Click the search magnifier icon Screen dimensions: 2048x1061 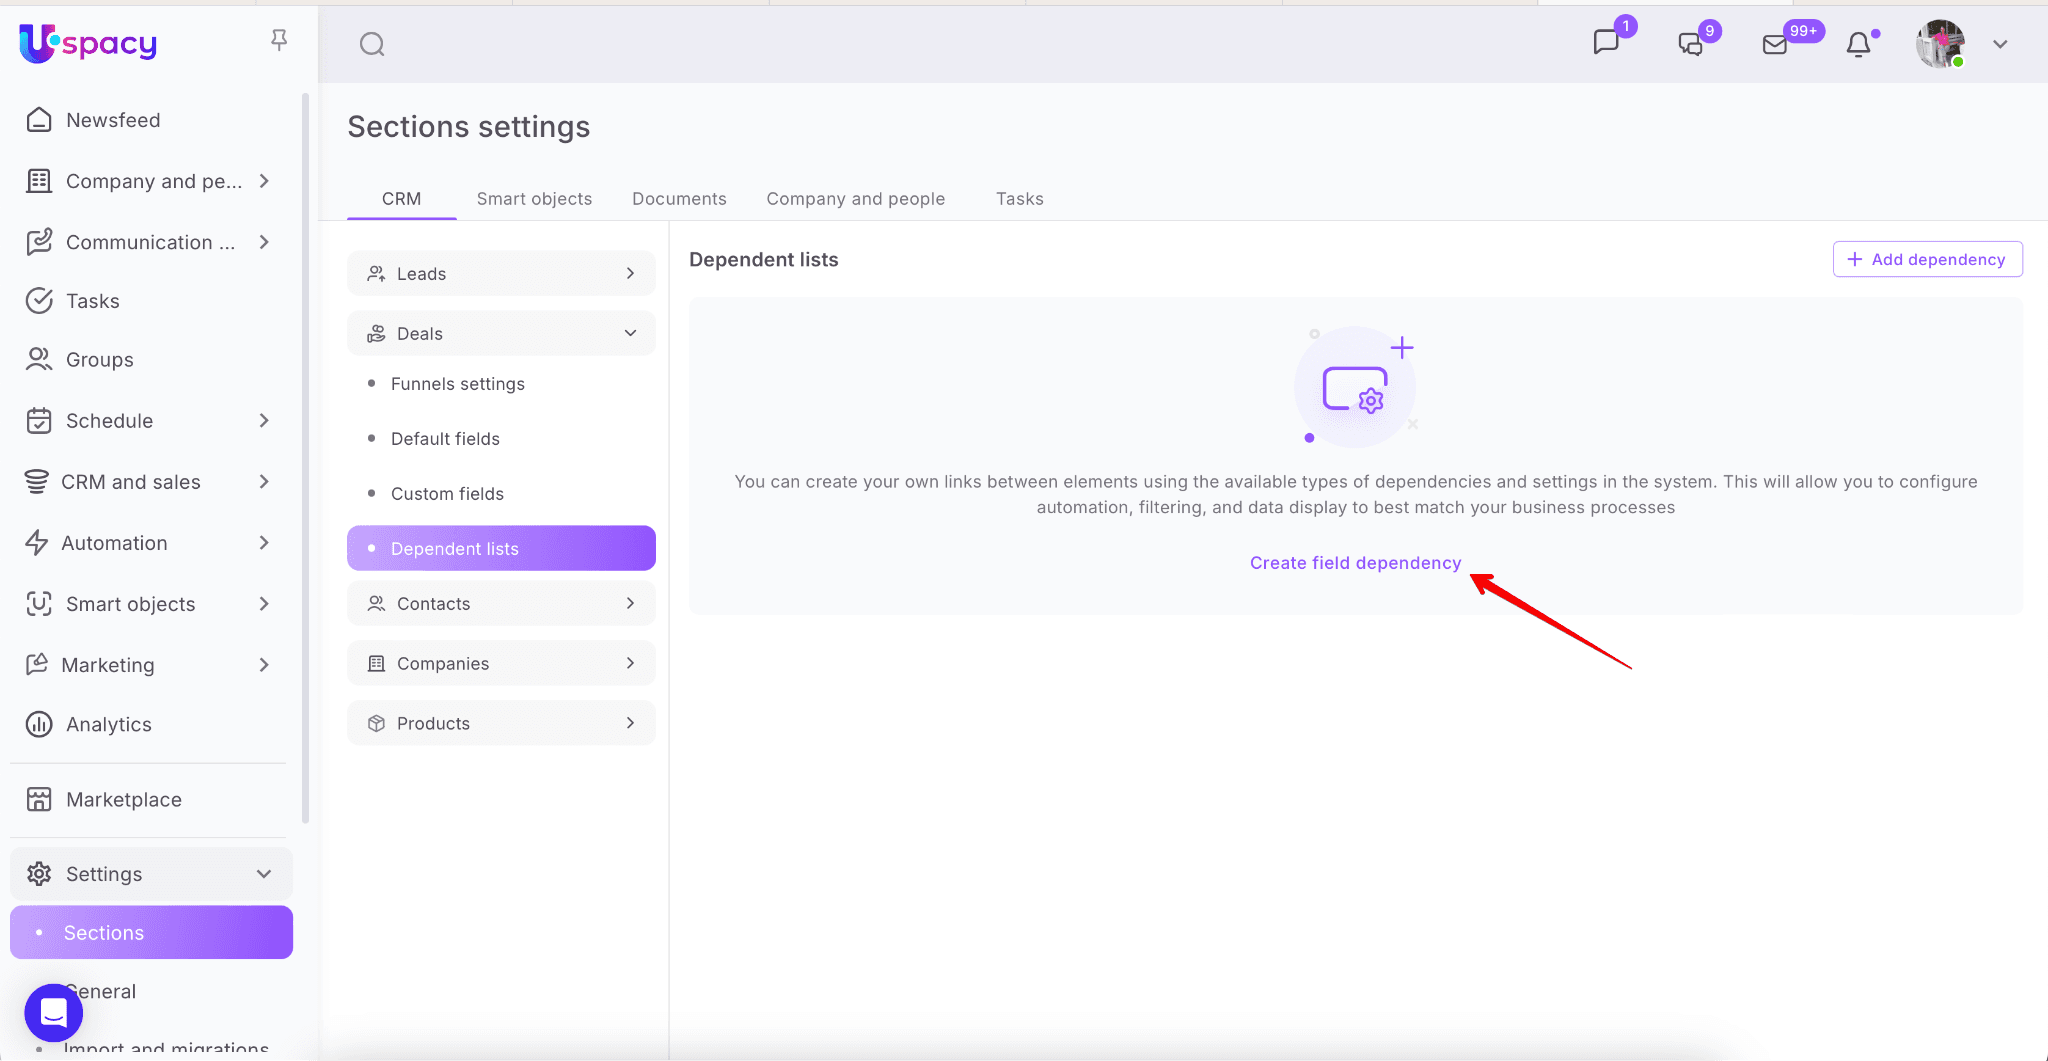click(x=372, y=44)
